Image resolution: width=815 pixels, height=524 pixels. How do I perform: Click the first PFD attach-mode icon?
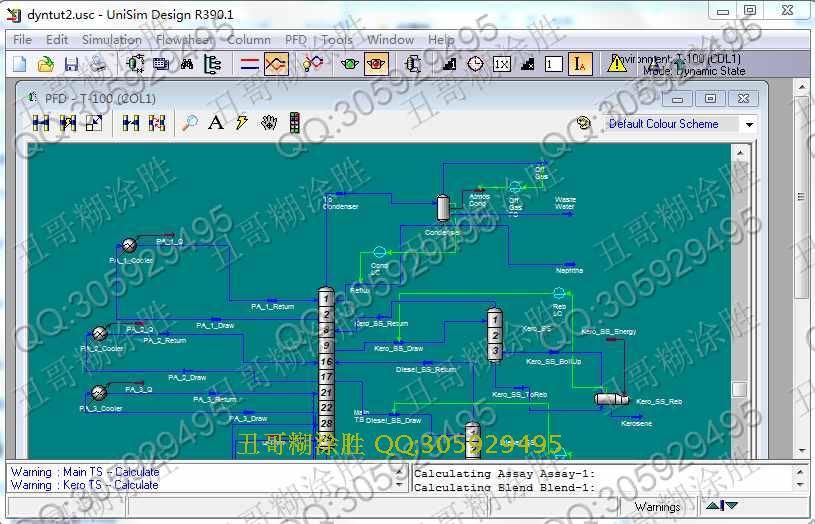pyautogui.click(x=41, y=123)
